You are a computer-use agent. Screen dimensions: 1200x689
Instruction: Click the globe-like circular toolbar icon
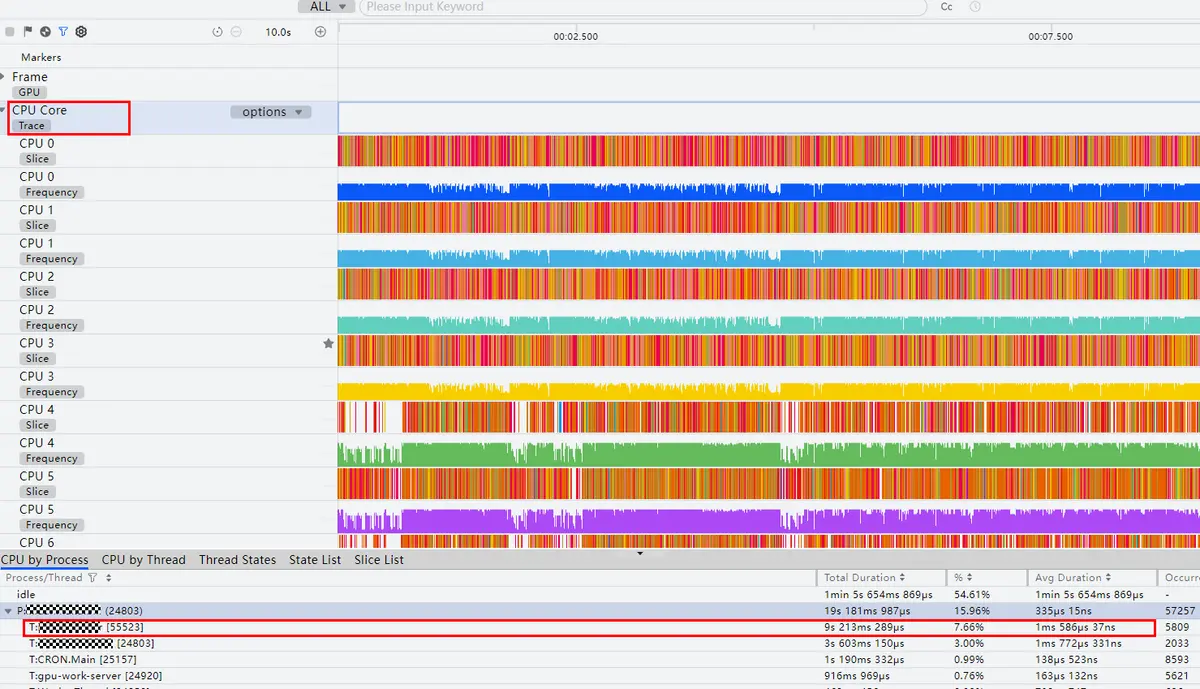45,32
